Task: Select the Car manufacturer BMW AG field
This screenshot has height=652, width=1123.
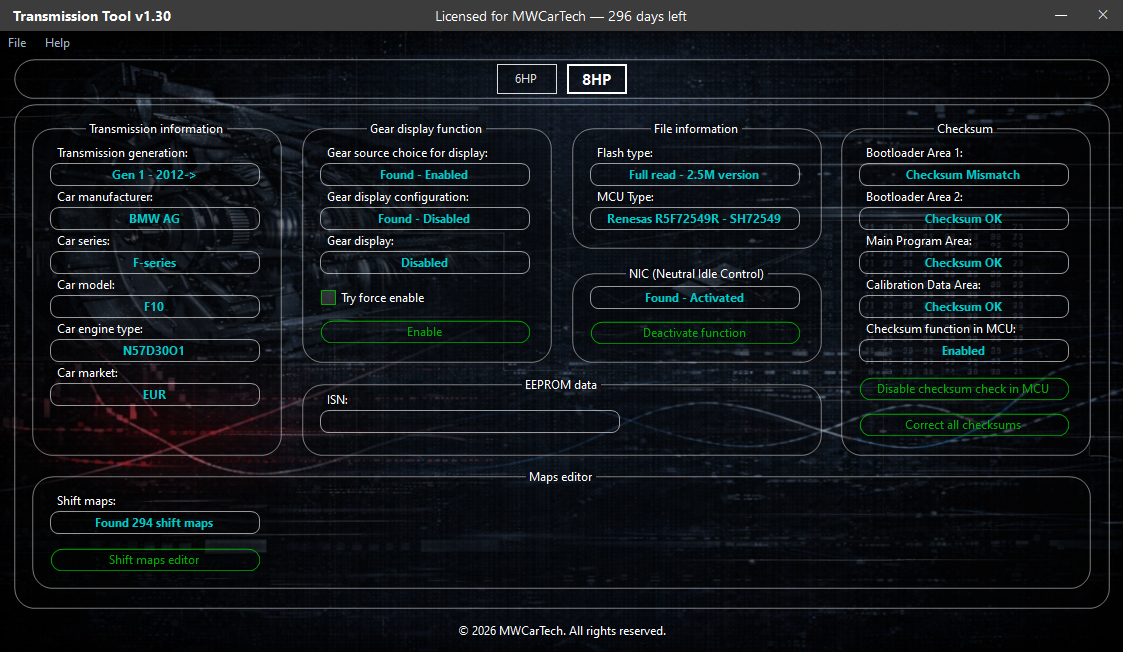Action: pyautogui.click(x=155, y=219)
